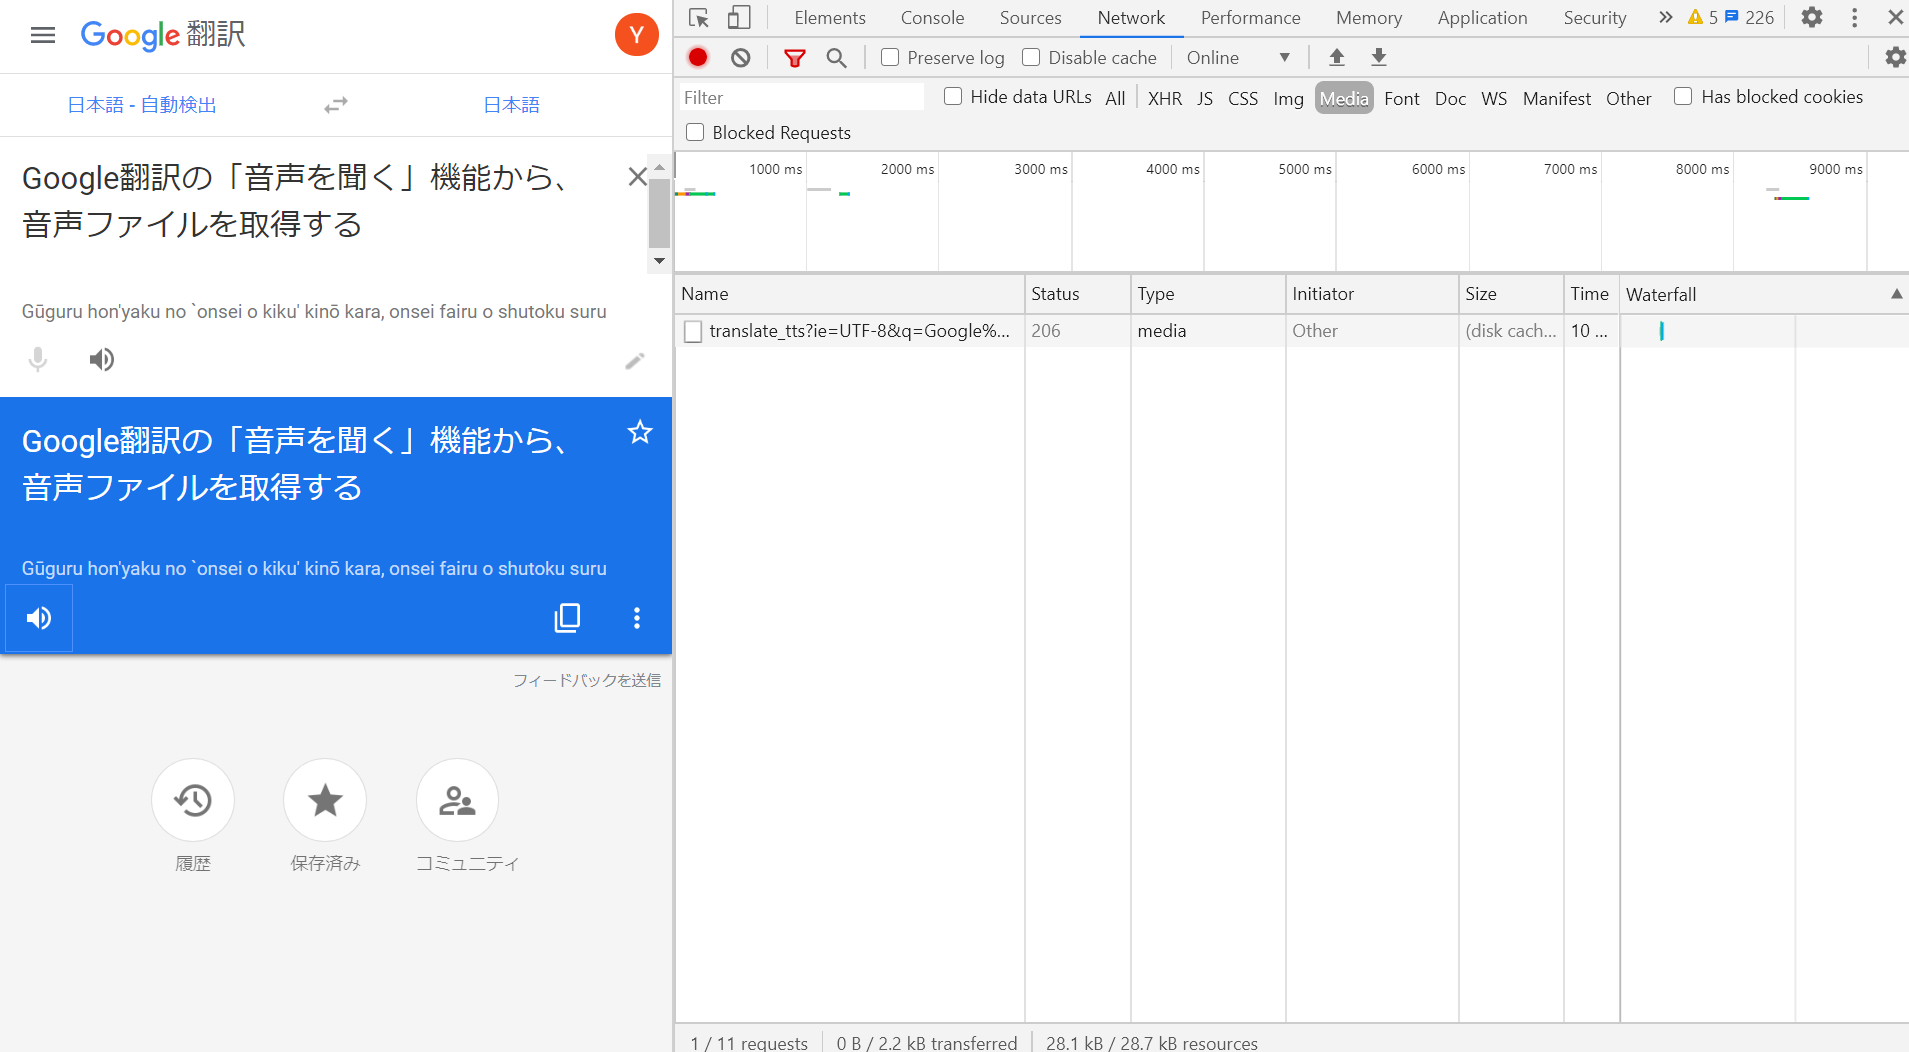Click the Google 翻訳 logo
Viewport: 1909px width, 1052px height.
(163, 35)
